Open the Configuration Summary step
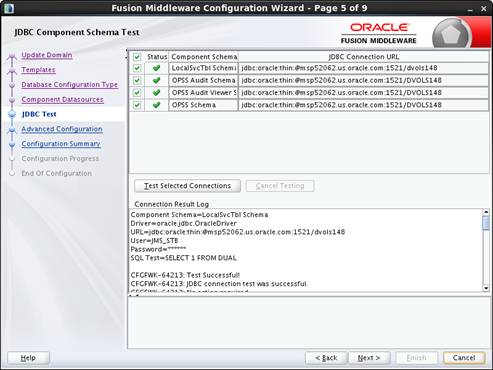This screenshot has height=370, width=493. 61,144
